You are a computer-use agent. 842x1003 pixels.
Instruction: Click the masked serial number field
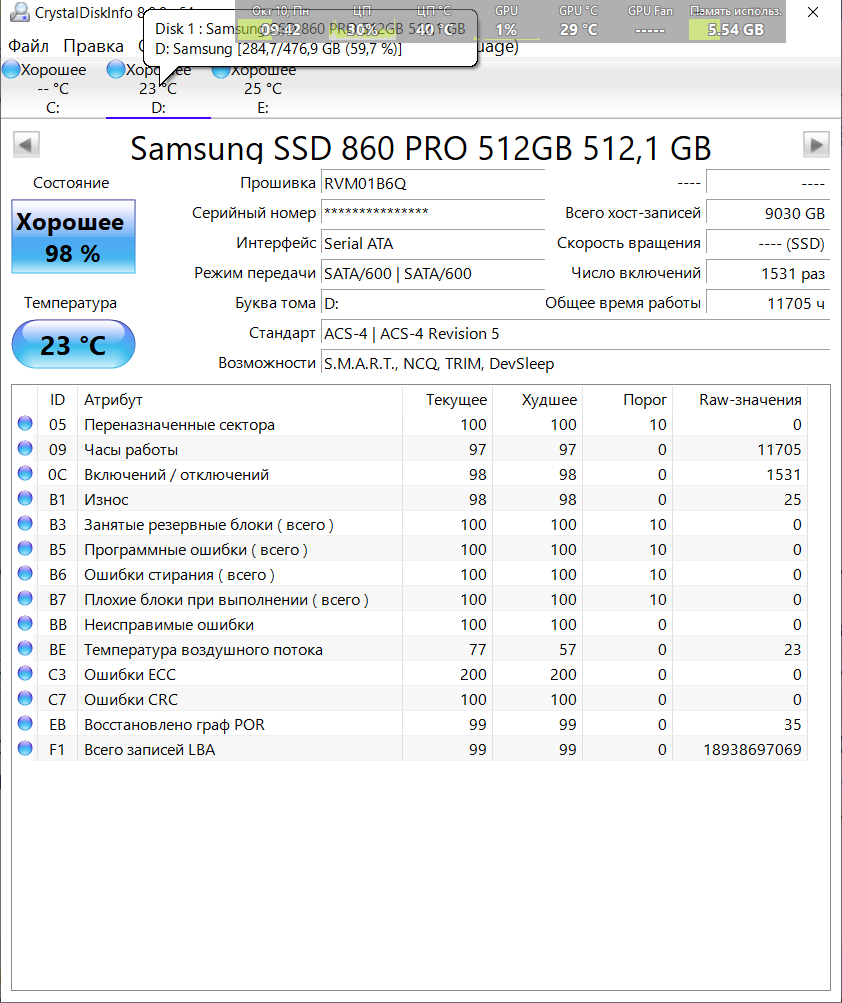[433, 213]
